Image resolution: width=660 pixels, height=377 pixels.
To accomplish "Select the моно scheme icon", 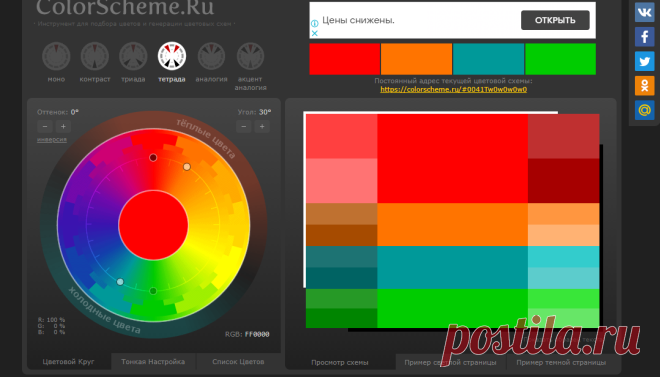I will tap(56, 56).
